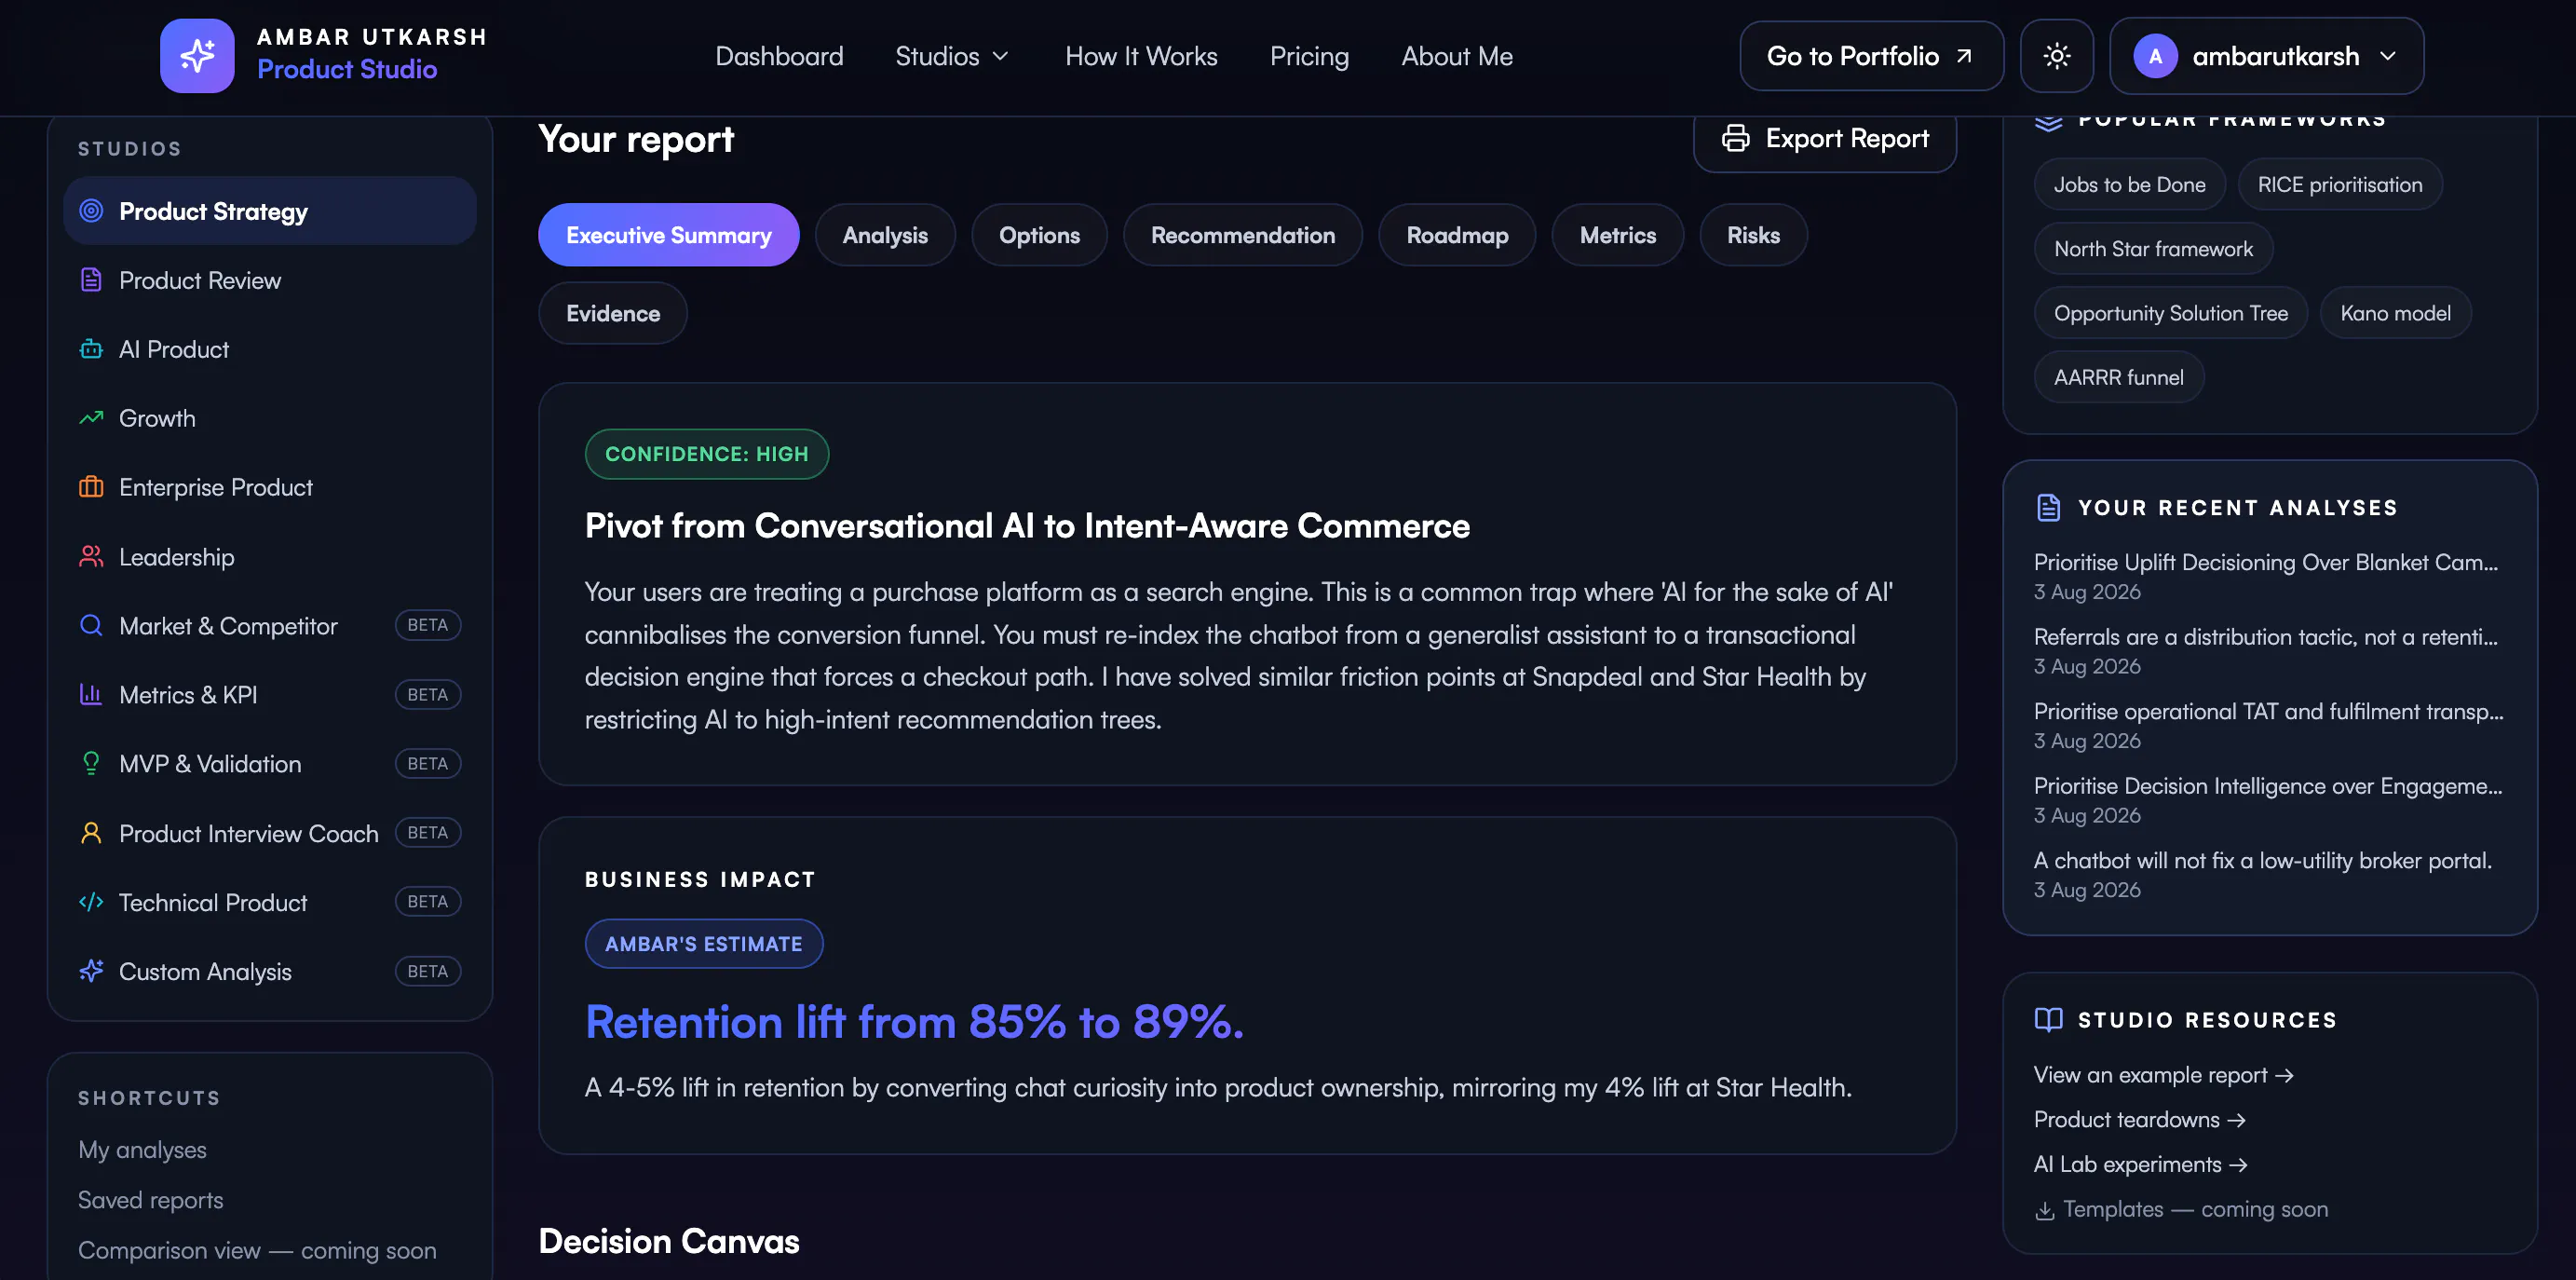The image size is (2576, 1280).
Task: Click the Studio Resources book icon
Action: click(x=2048, y=1019)
